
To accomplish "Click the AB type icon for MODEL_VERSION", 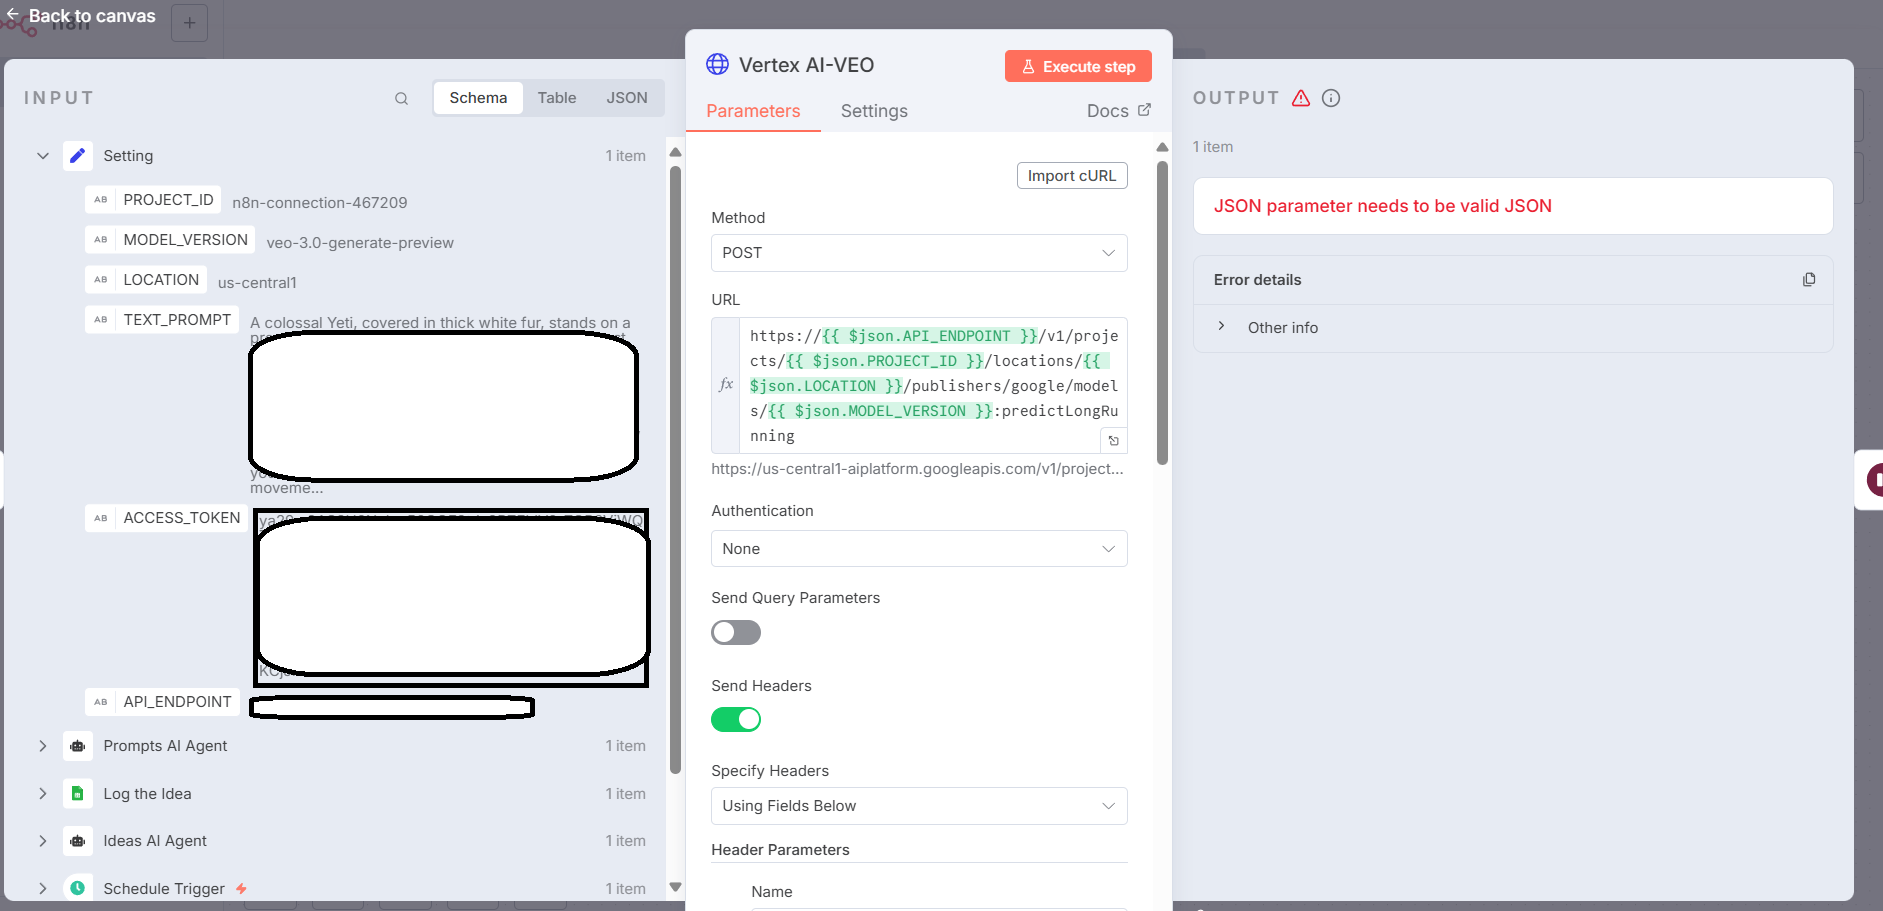I will (101, 240).
